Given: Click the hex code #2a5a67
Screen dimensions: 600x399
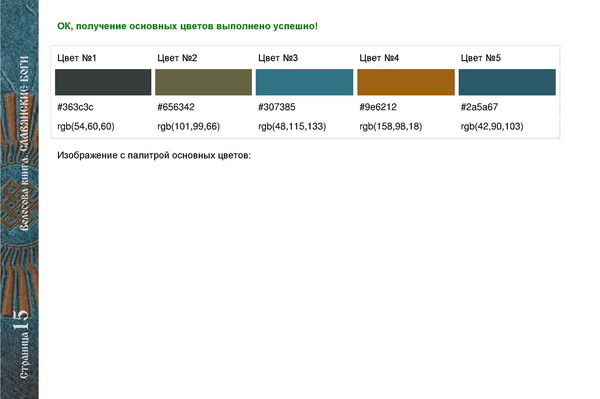Looking at the screenshot, I should 479,107.
